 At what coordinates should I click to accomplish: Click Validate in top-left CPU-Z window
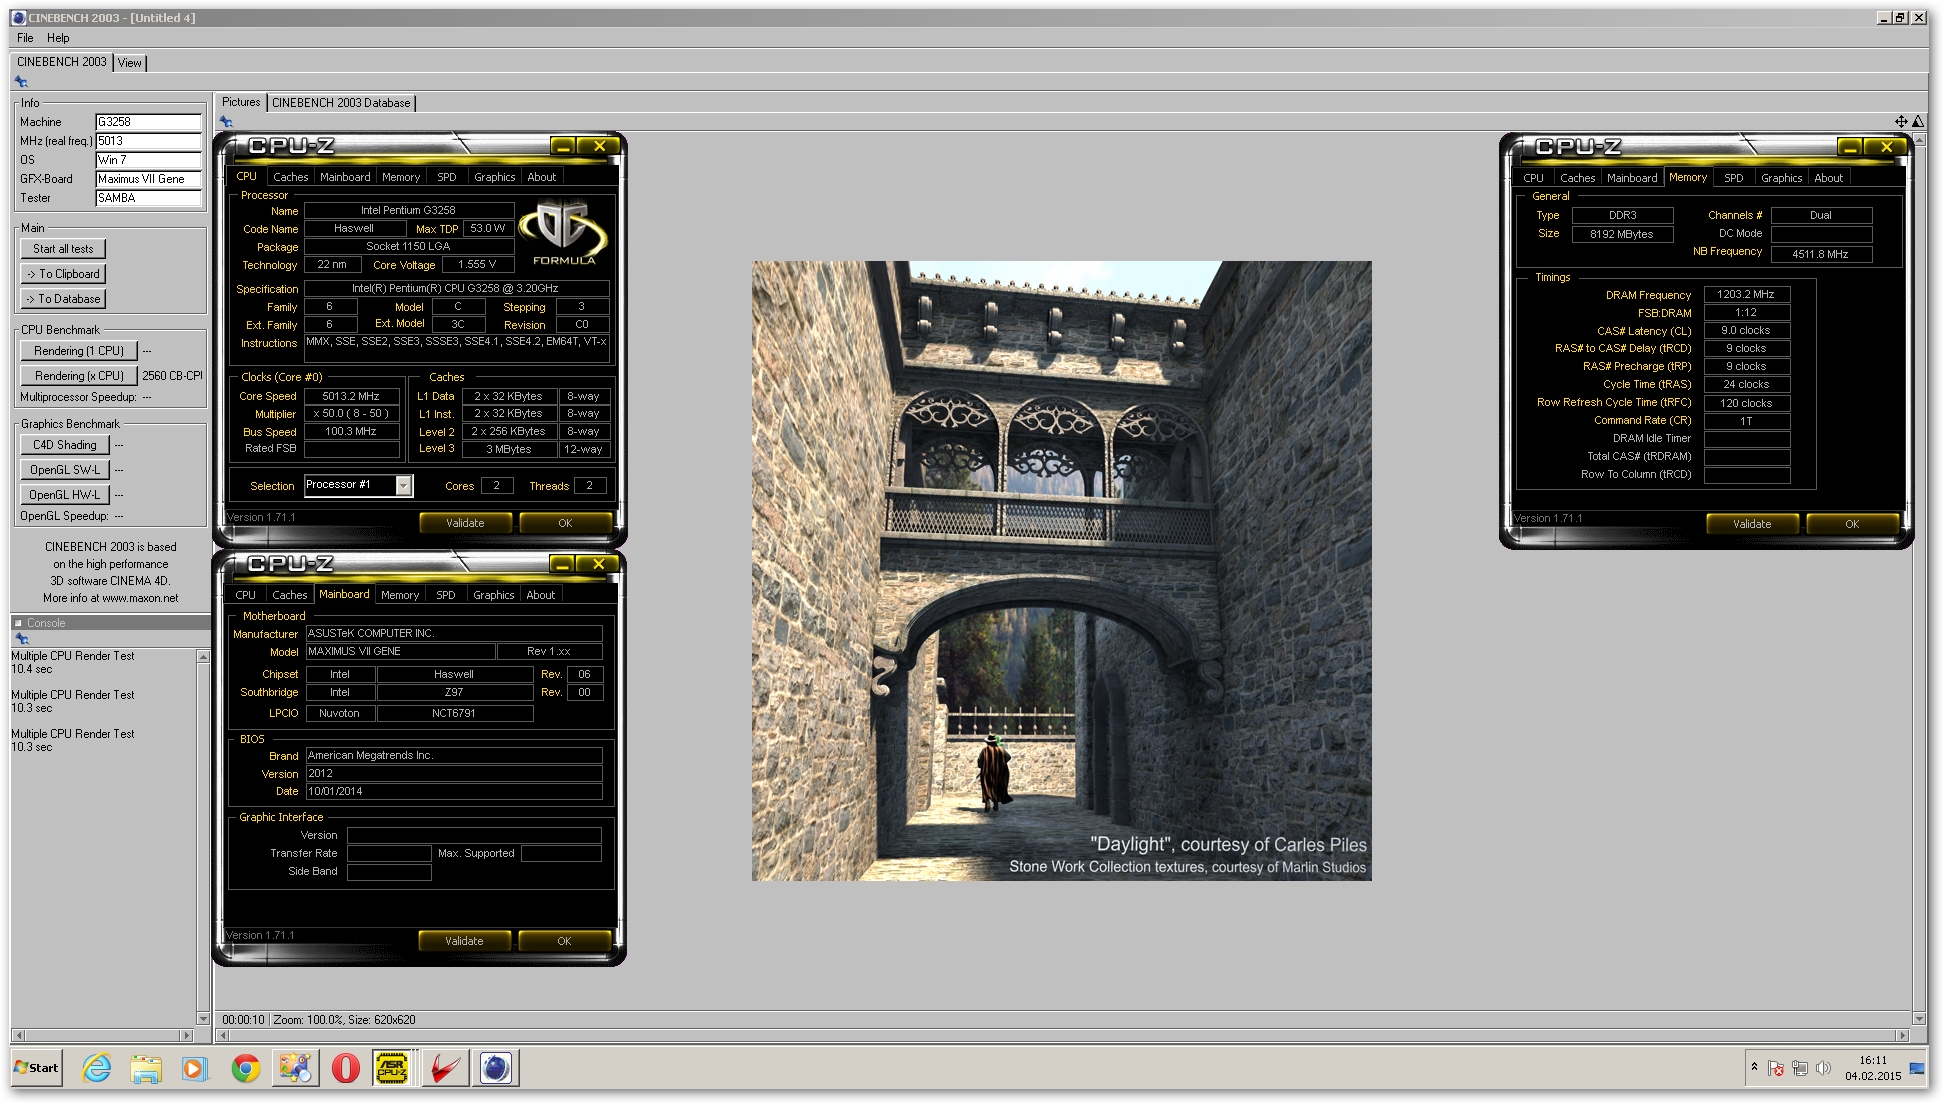point(465,523)
